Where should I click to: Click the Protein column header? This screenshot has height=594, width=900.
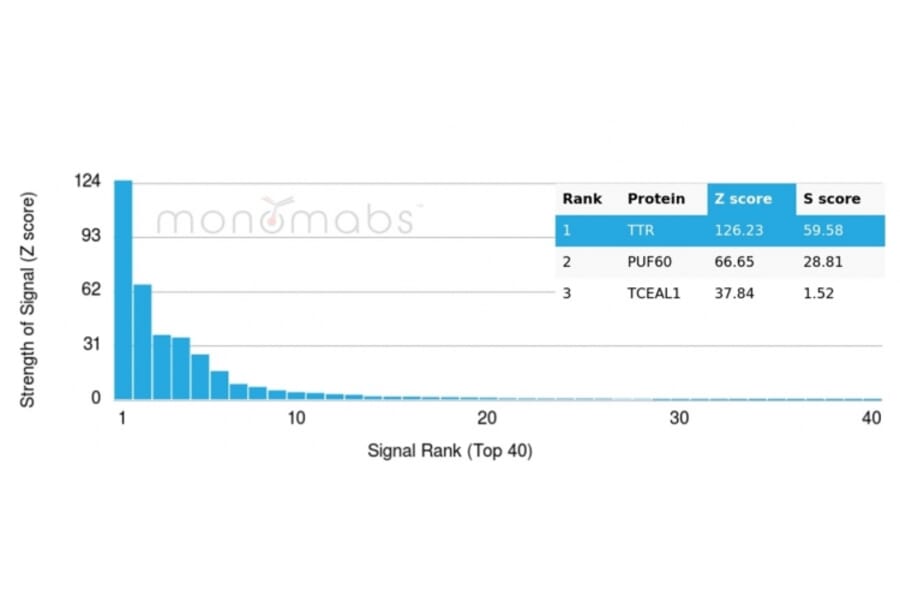pos(656,198)
